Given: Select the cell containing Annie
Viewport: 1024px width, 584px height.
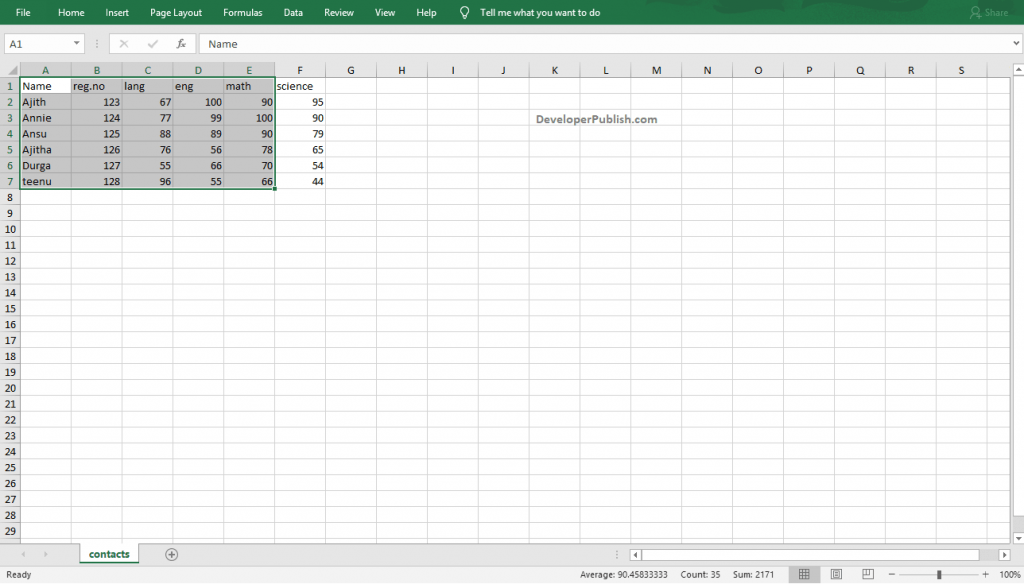Looking at the screenshot, I should coord(45,118).
